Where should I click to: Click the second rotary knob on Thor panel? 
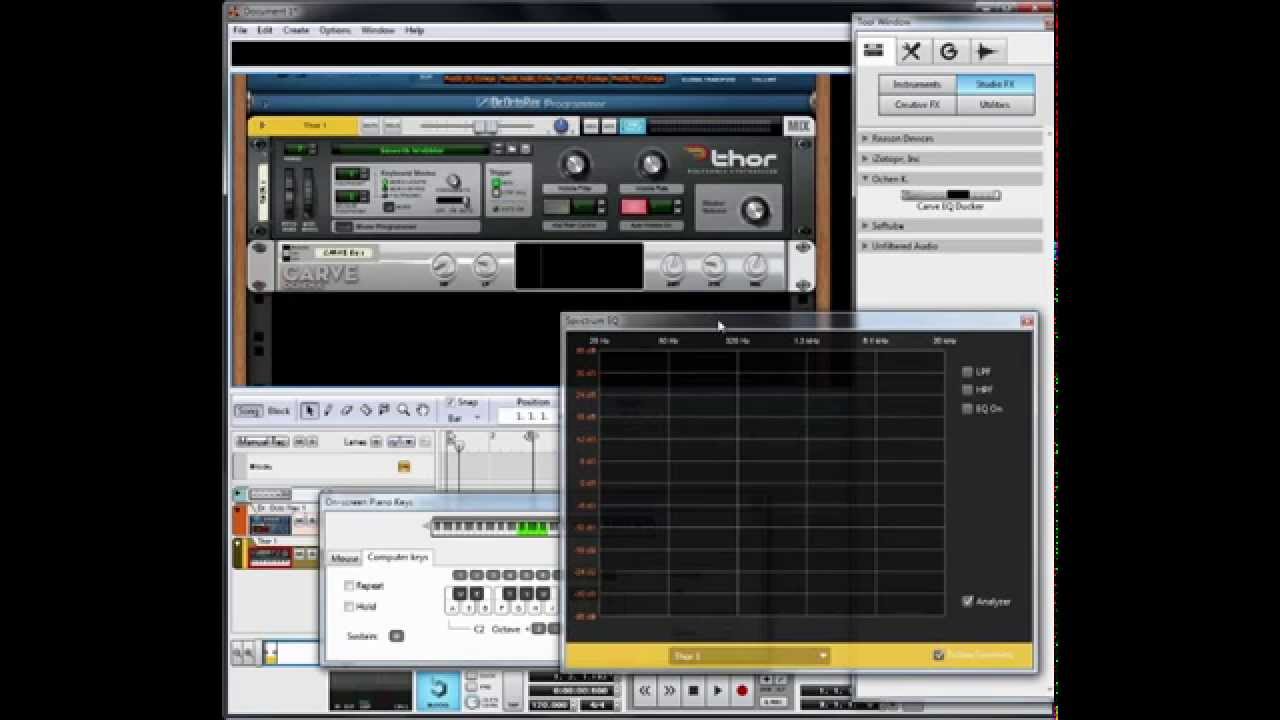(651, 163)
